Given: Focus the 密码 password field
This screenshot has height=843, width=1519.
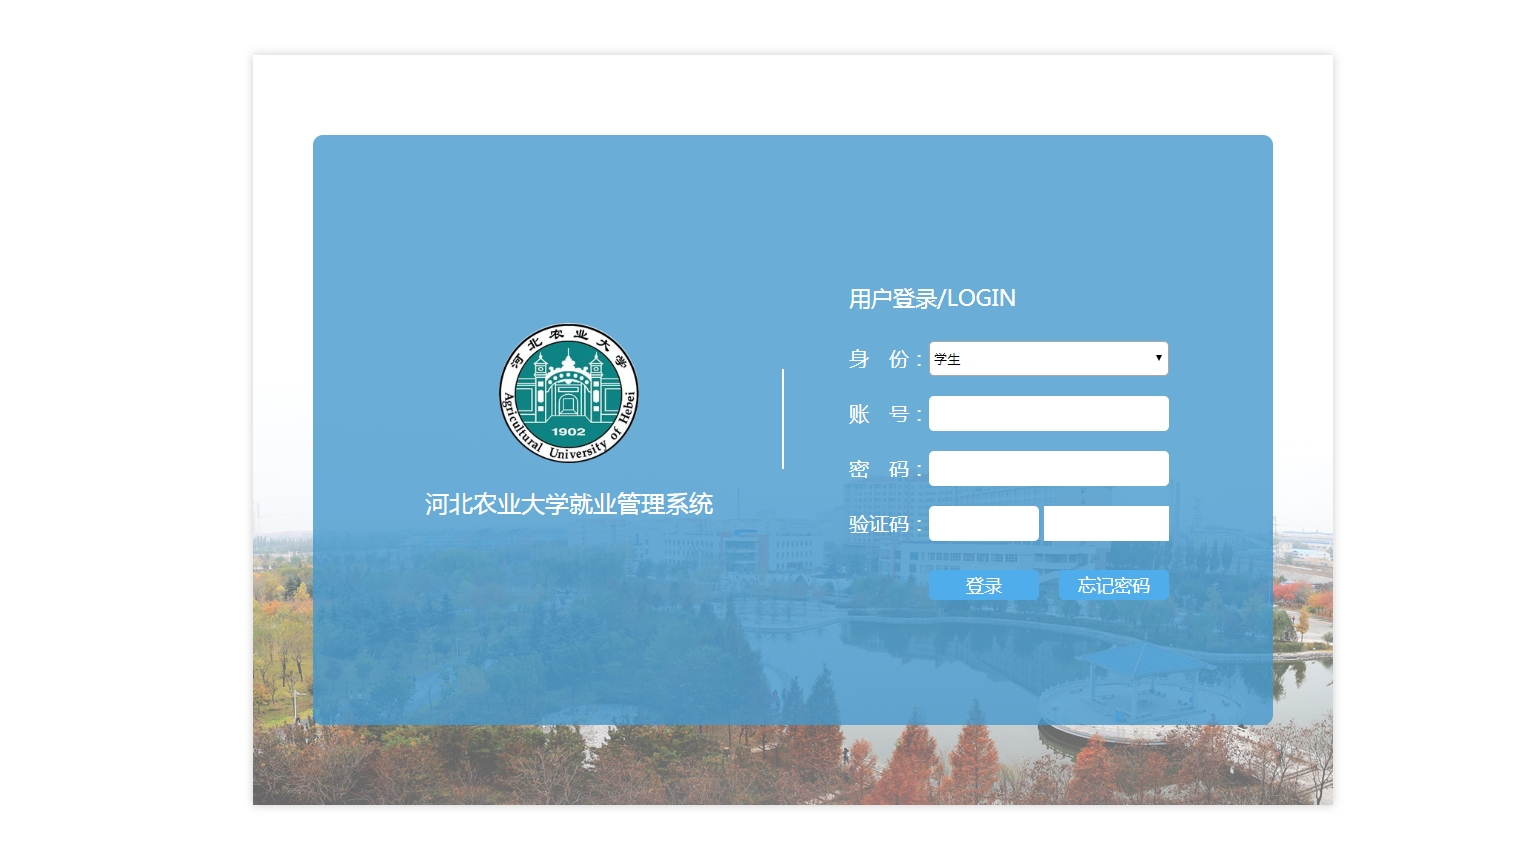Looking at the screenshot, I should (1048, 468).
